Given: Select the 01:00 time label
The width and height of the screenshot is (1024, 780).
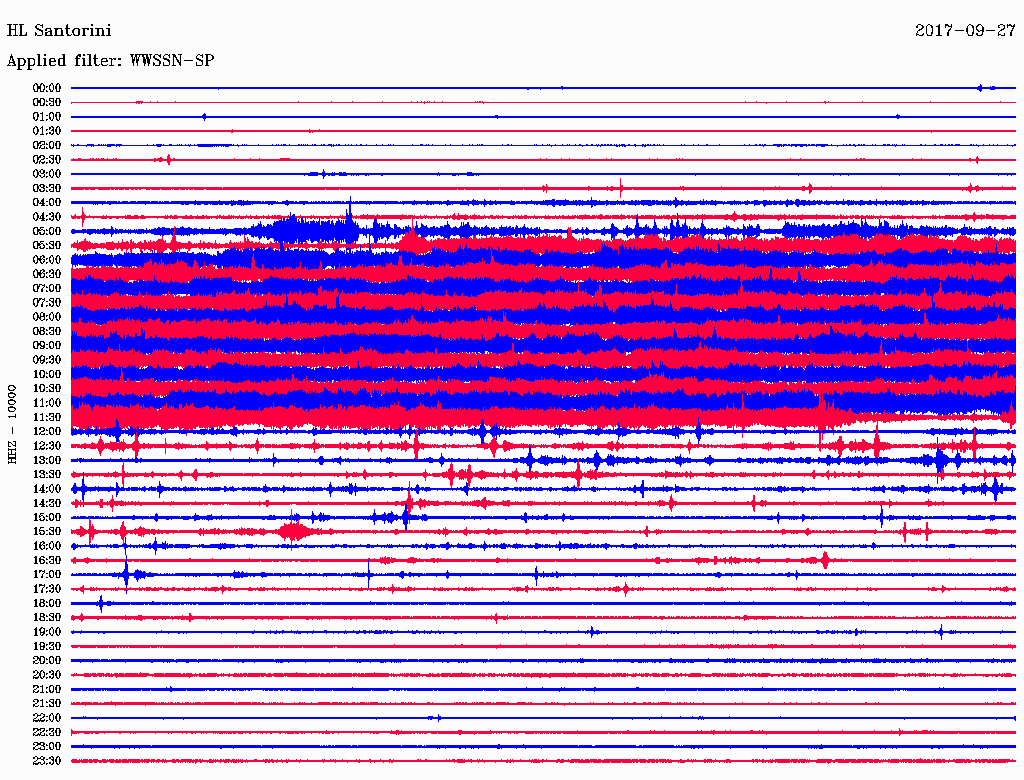Looking at the screenshot, I should click(x=47, y=116).
